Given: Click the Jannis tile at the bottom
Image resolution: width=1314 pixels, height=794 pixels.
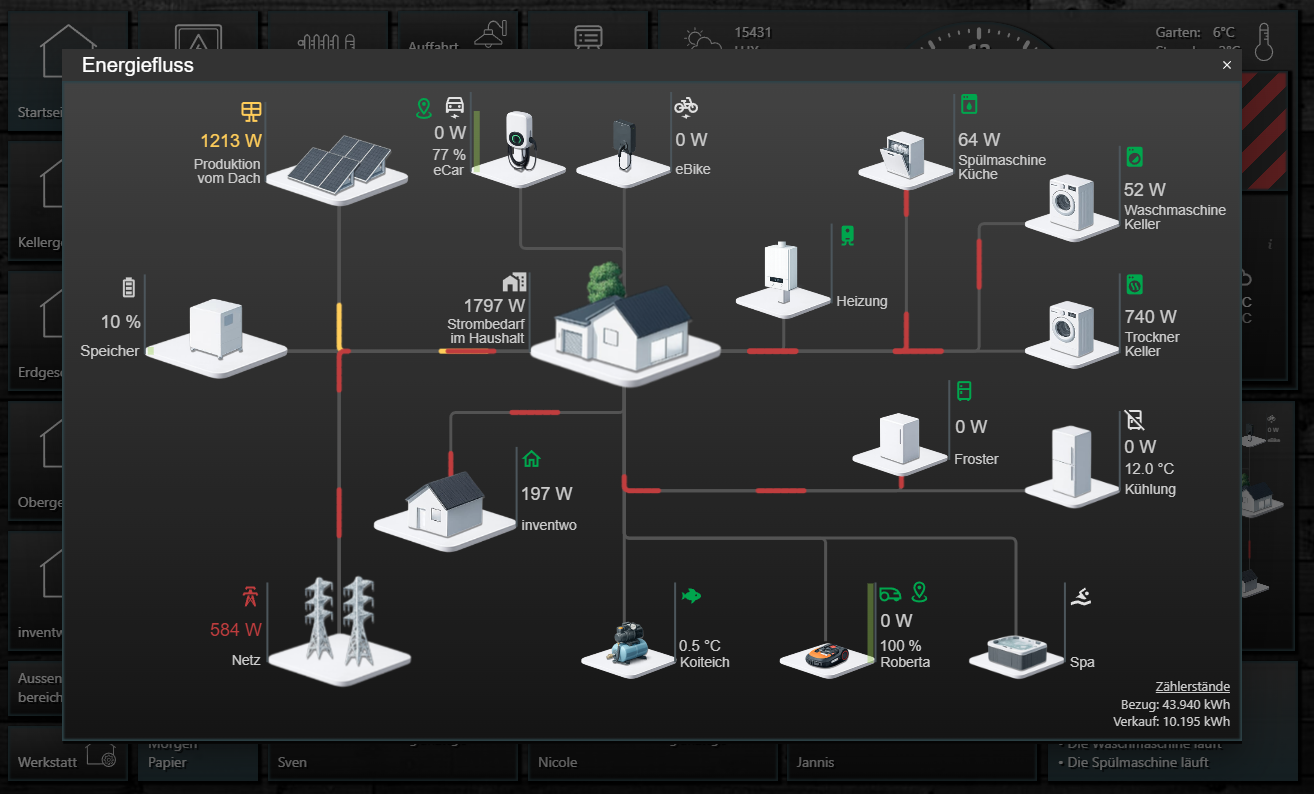Looking at the screenshot, I should point(912,761).
